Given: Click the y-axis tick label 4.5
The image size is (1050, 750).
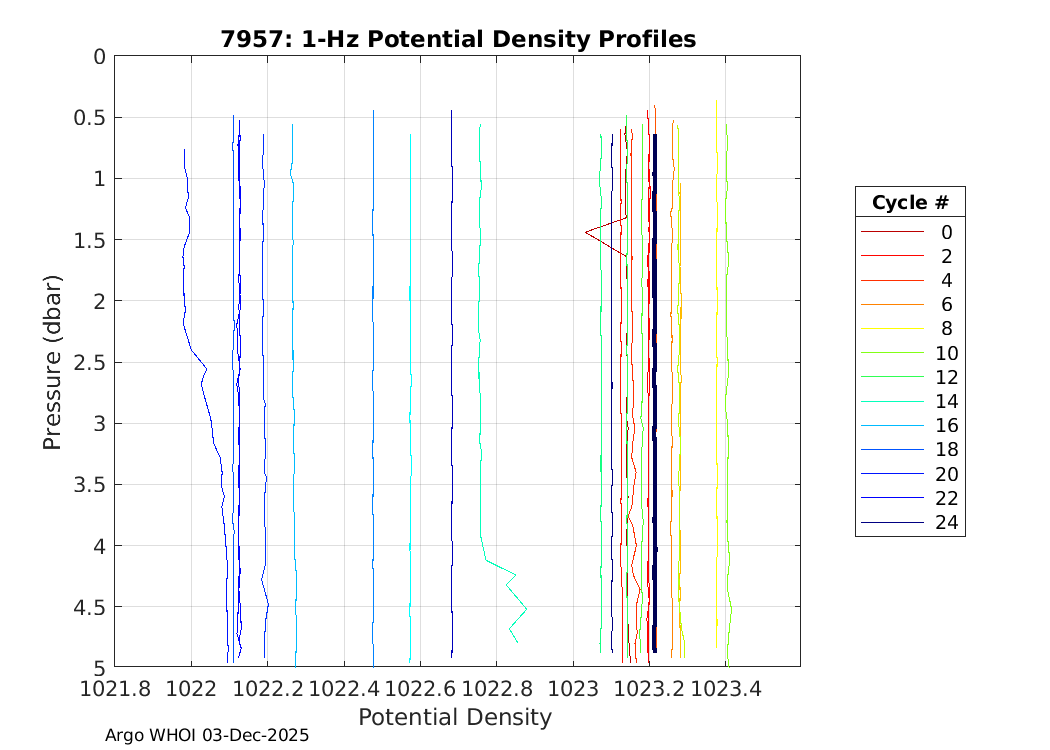Looking at the screenshot, I should point(88,607).
